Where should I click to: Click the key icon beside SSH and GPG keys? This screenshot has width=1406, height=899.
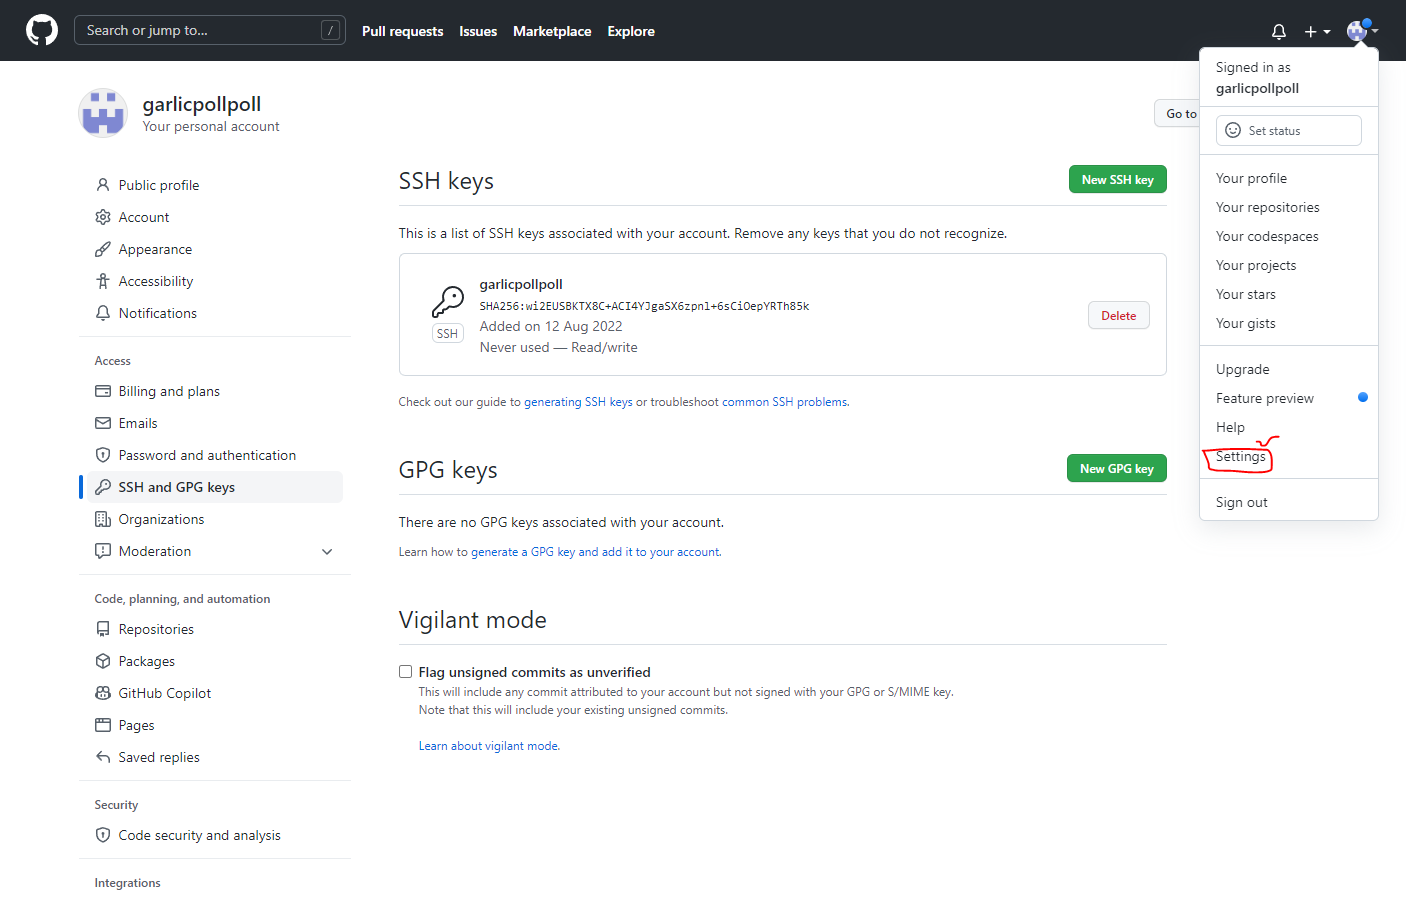click(103, 487)
